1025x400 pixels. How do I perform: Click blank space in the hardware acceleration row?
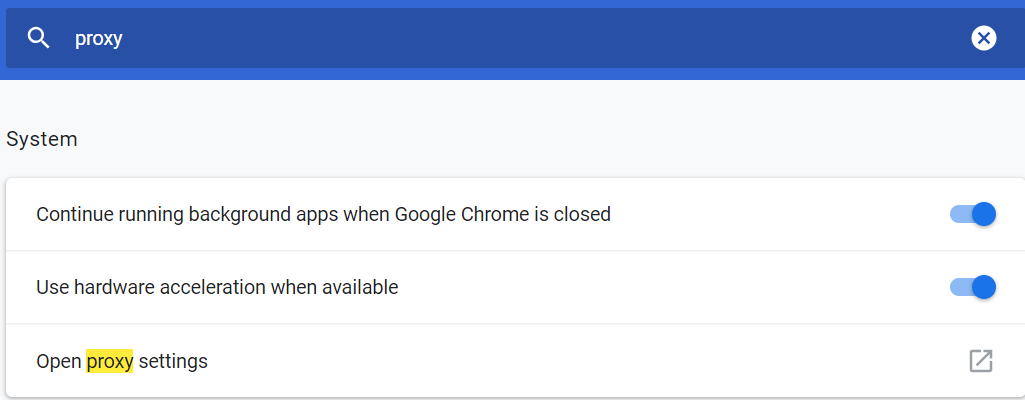(680, 287)
